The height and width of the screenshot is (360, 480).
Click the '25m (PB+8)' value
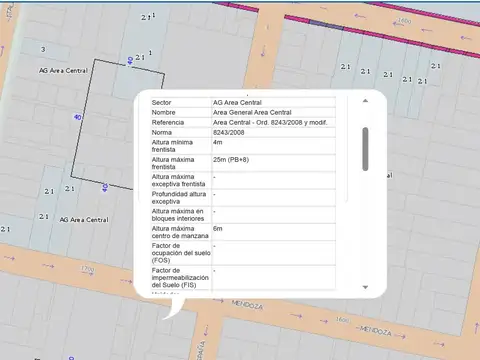(231, 160)
